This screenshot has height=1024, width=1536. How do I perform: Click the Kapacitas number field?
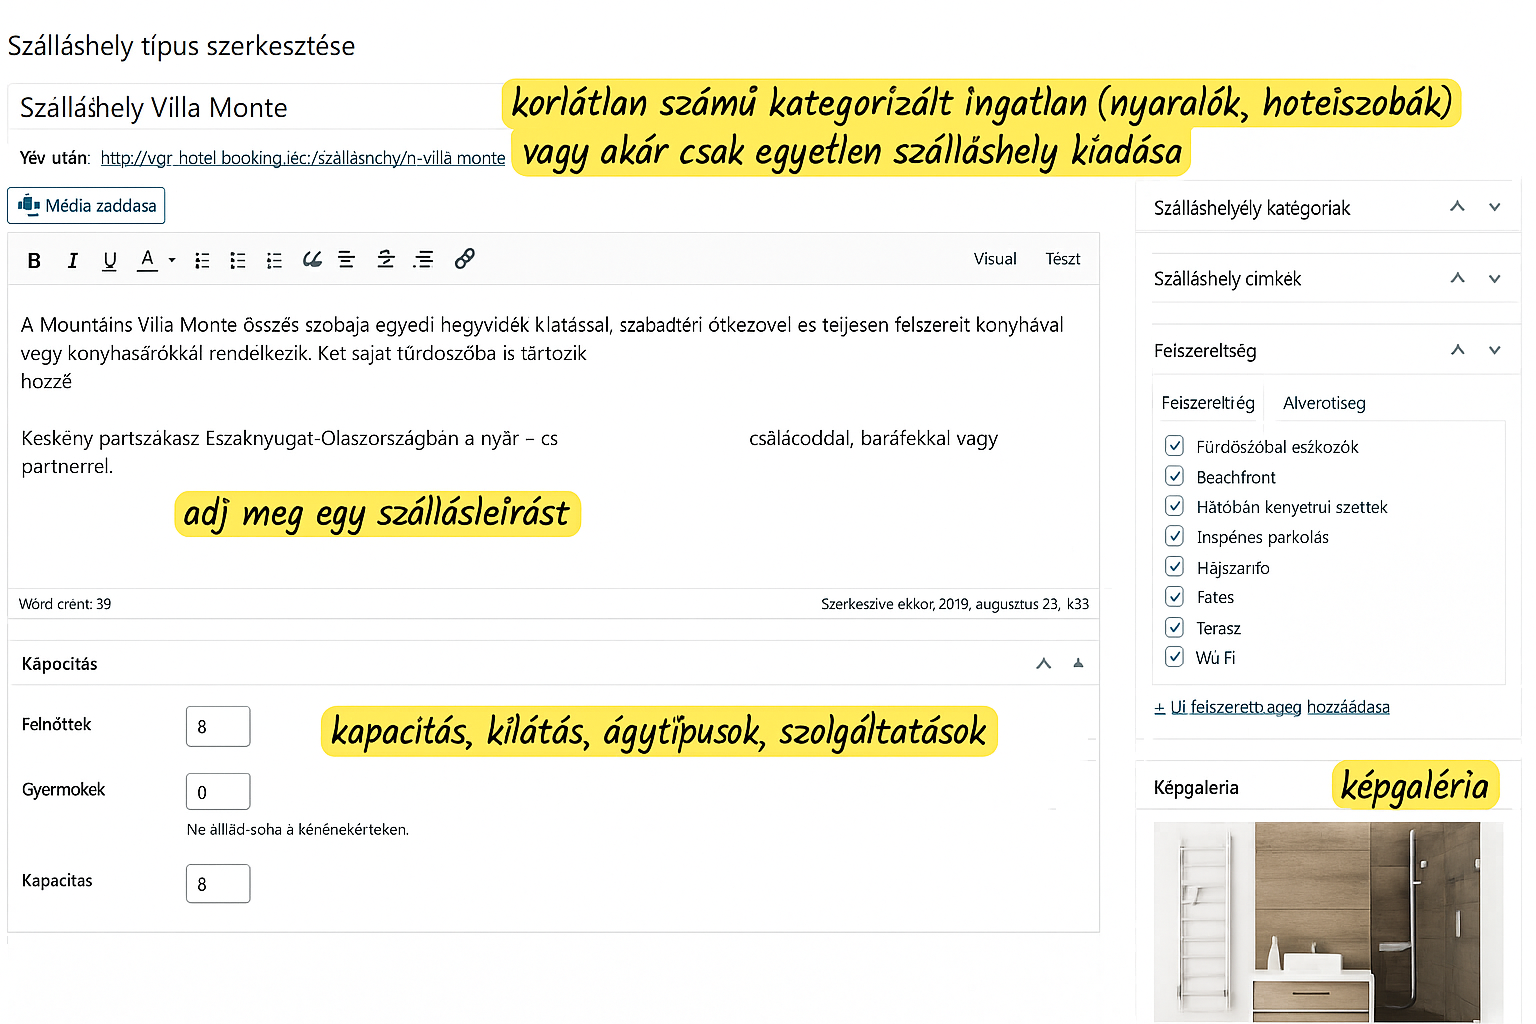[218, 884]
